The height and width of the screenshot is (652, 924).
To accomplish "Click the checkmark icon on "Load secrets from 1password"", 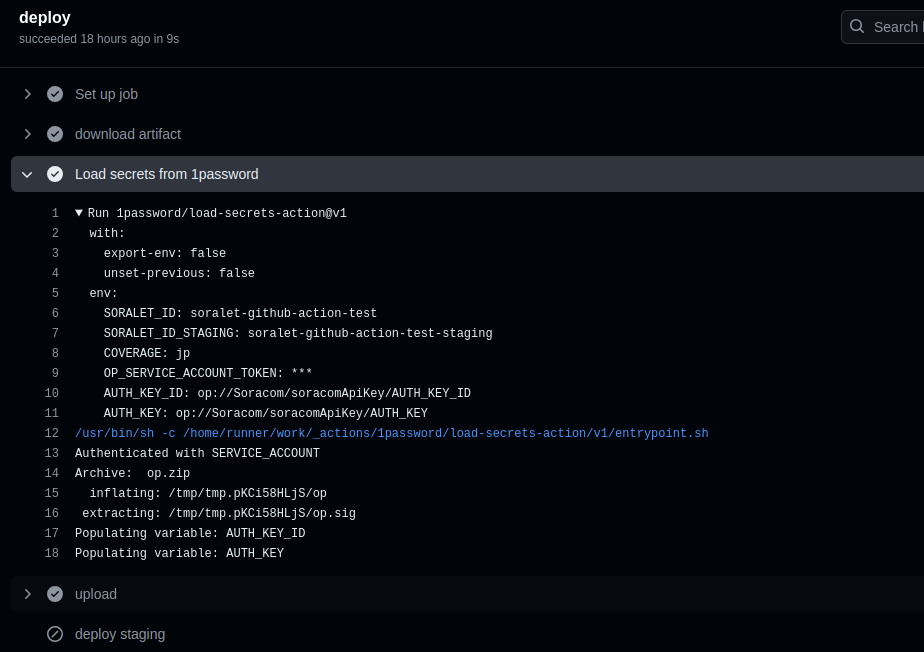I will (x=55, y=174).
